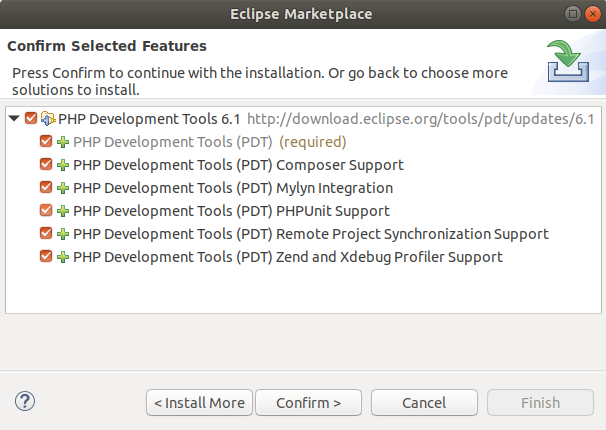This screenshot has width=606, height=430.
Task: Click green plus icon beside required PDT entry
Action: click(x=63, y=142)
